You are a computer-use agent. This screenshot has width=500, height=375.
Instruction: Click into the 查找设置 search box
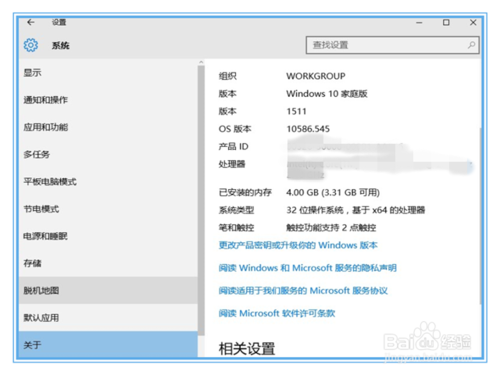[x=392, y=45]
